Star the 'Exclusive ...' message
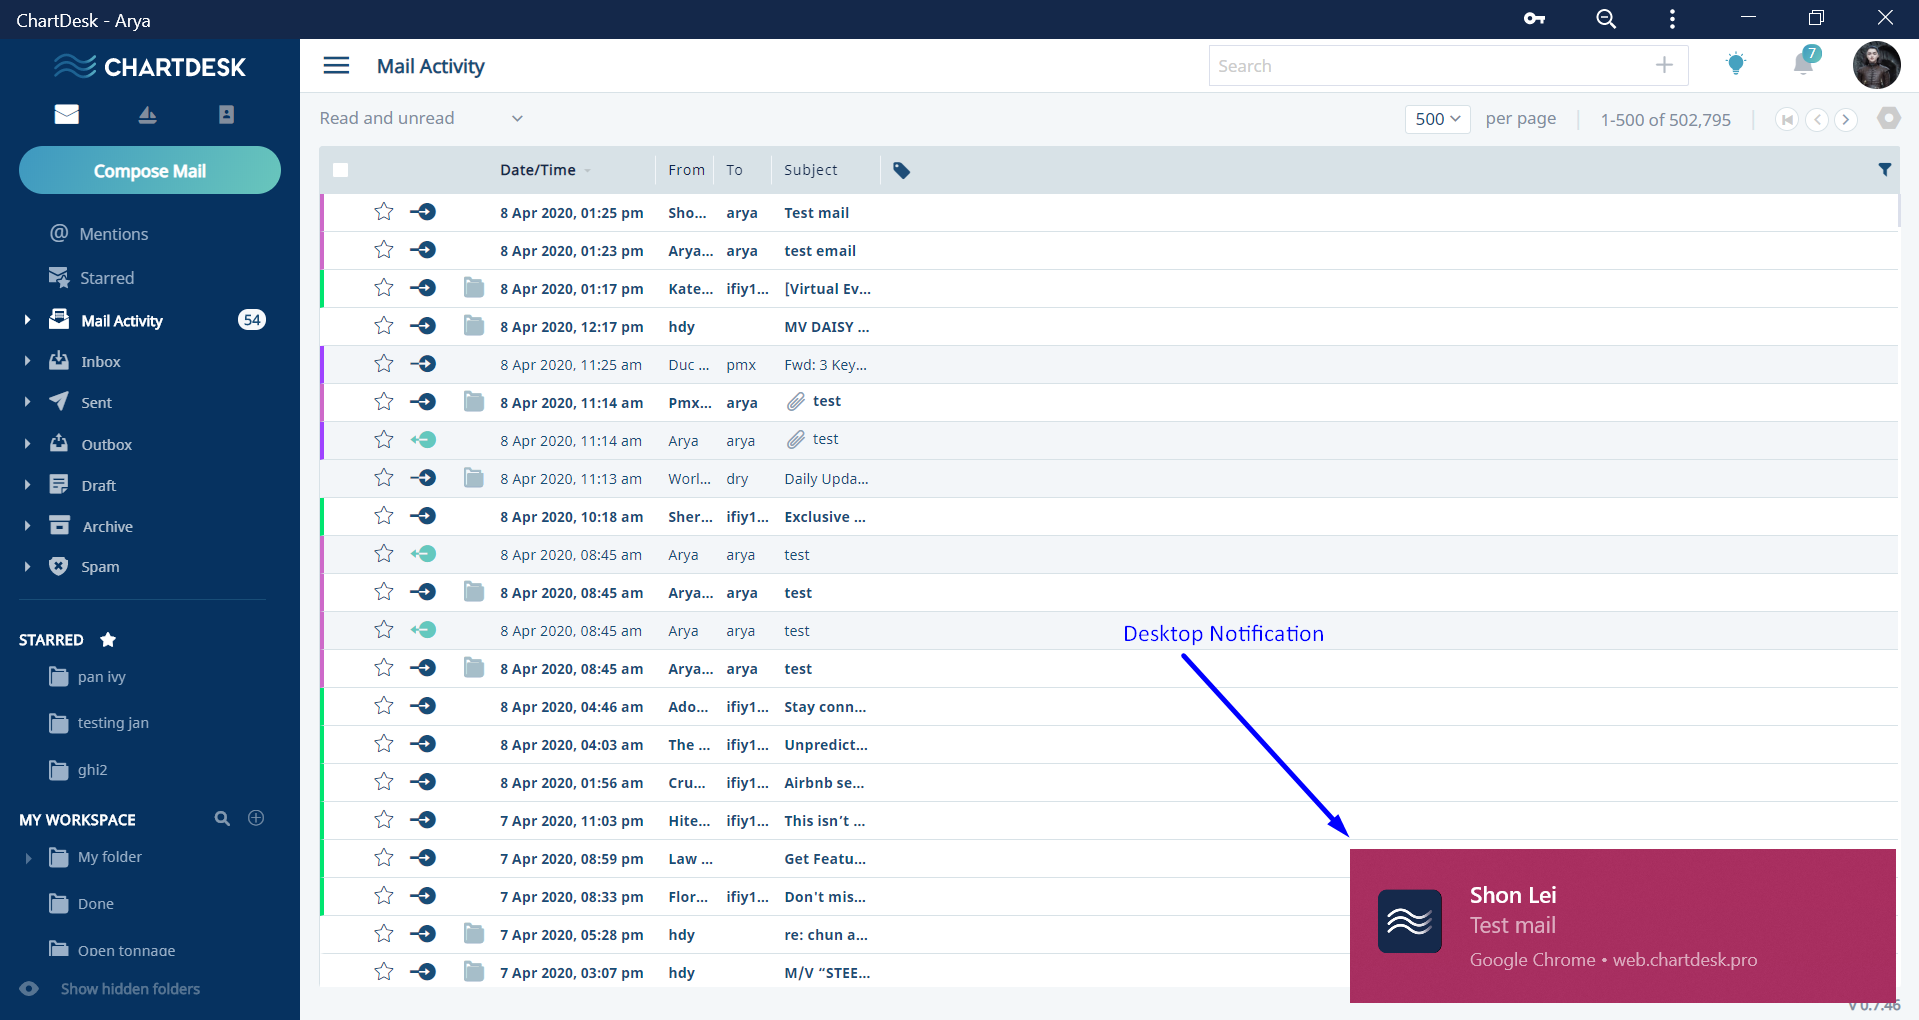The image size is (1919, 1020). click(384, 516)
